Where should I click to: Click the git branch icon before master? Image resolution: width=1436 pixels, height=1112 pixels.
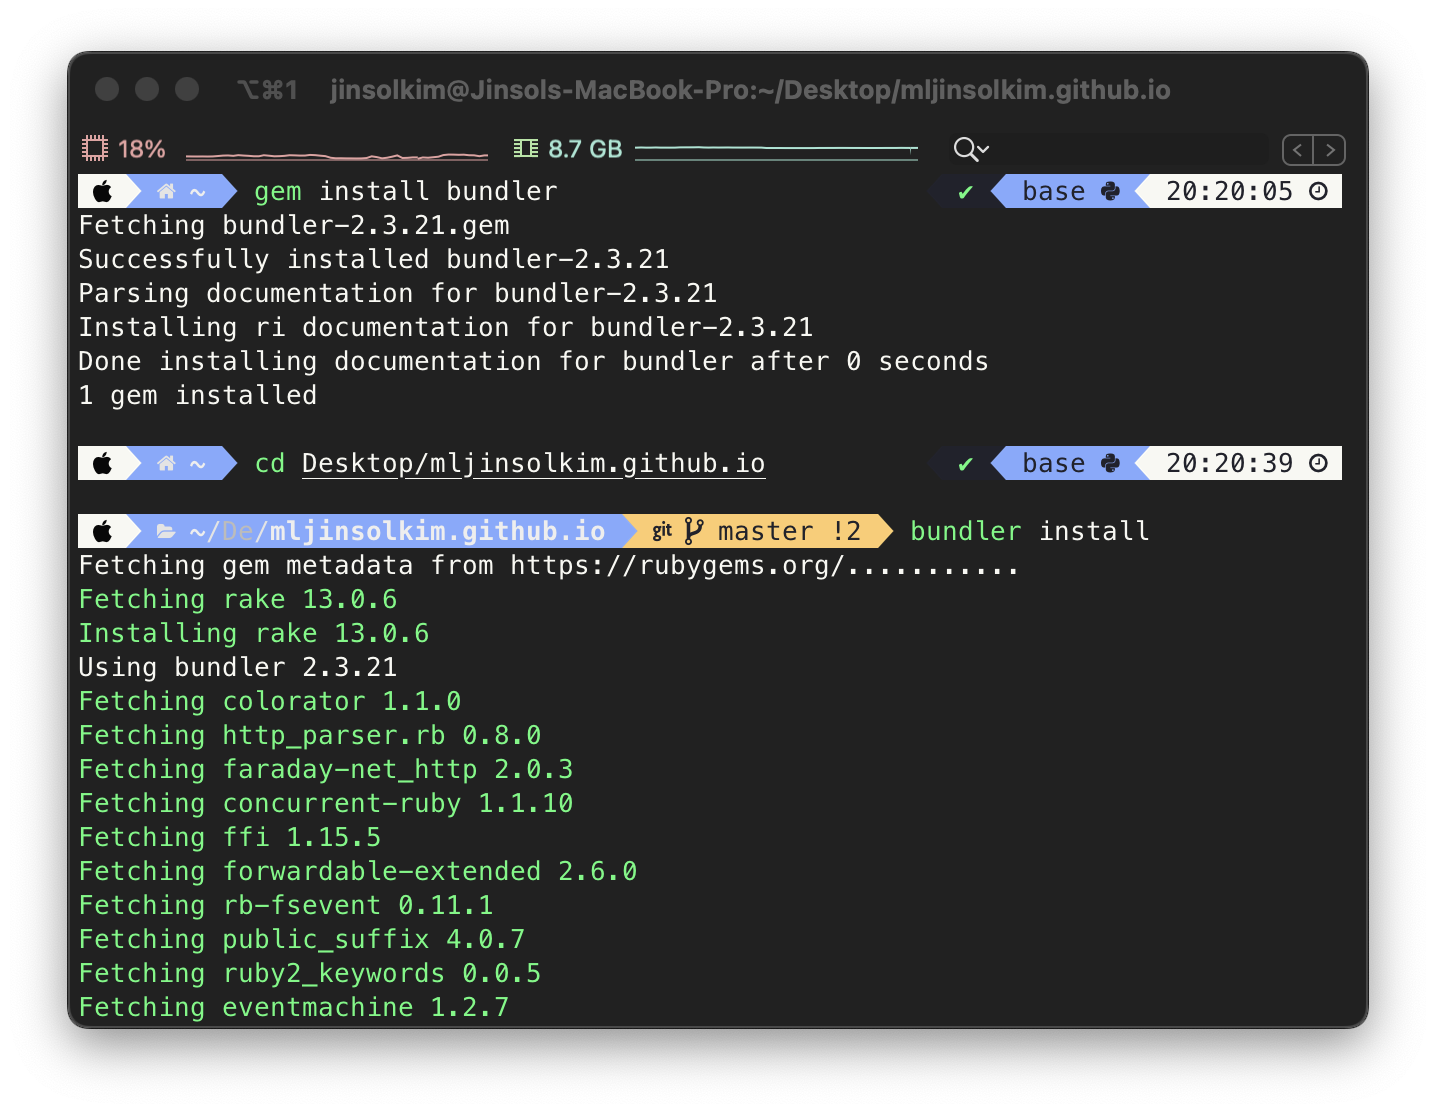pyautogui.click(x=693, y=531)
